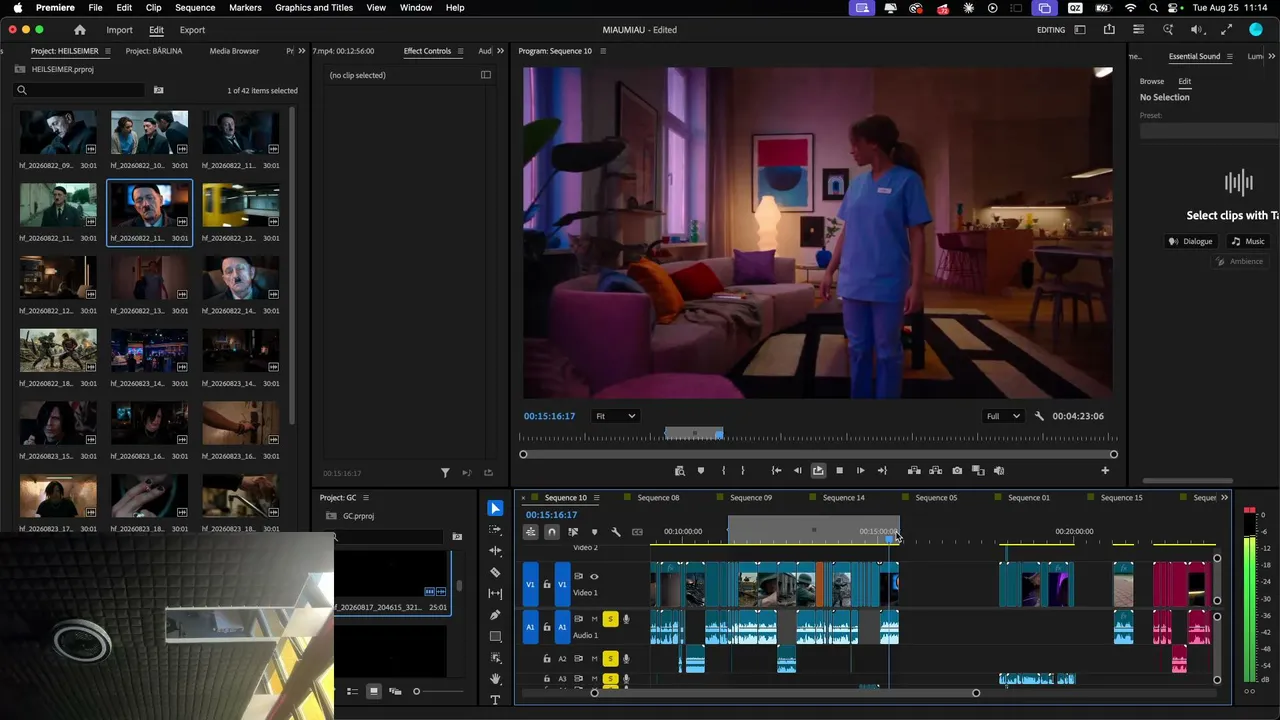This screenshot has height=720, width=1280.
Task: Click Export Frame camera icon
Action: [x=957, y=471]
